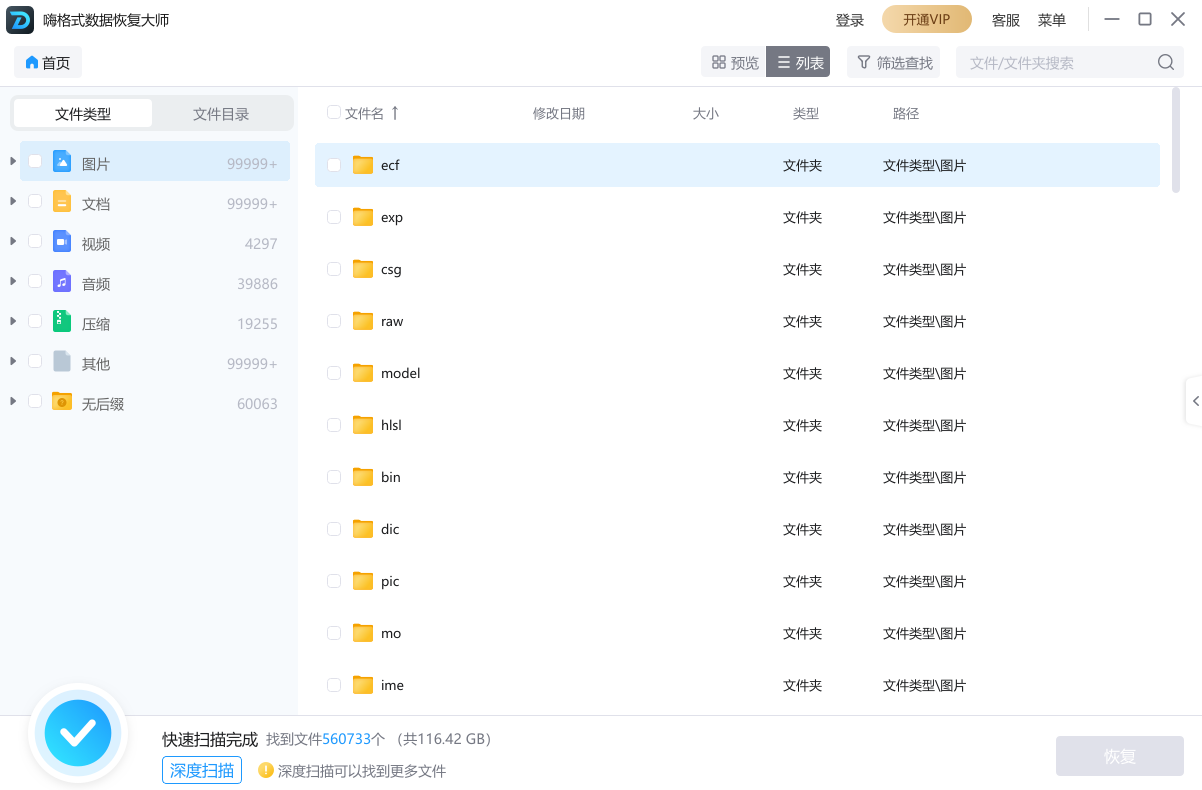Screen dimensions: 1202x790
Task: Switch to 列表 list view
Action: (797, 61)
